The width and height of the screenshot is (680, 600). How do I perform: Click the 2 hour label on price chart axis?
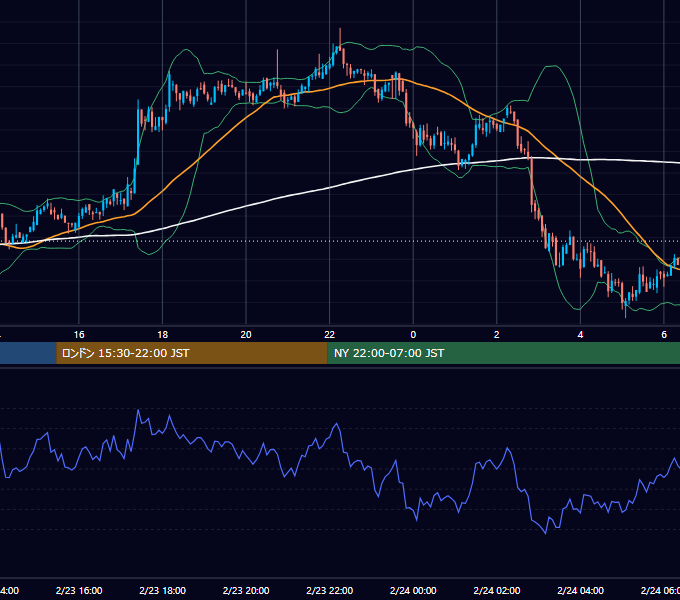497,335
